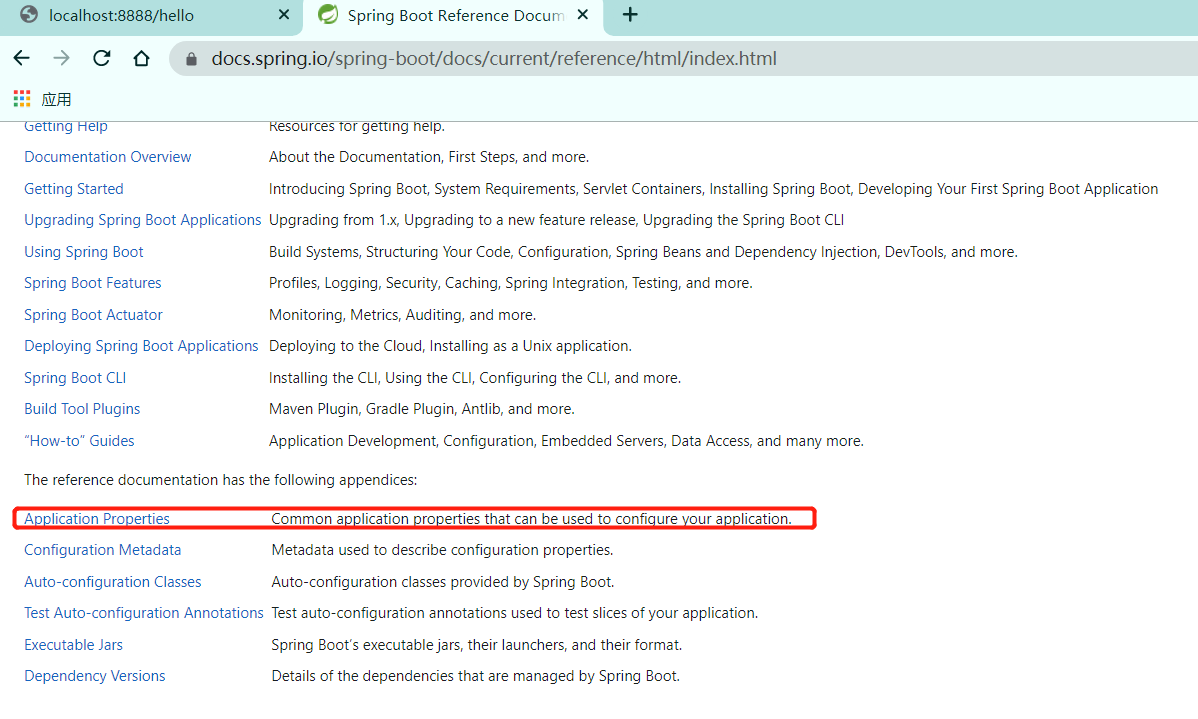Click description starting 'Common application properties'
Screen dimensions: 1198x719
(532, 519)
